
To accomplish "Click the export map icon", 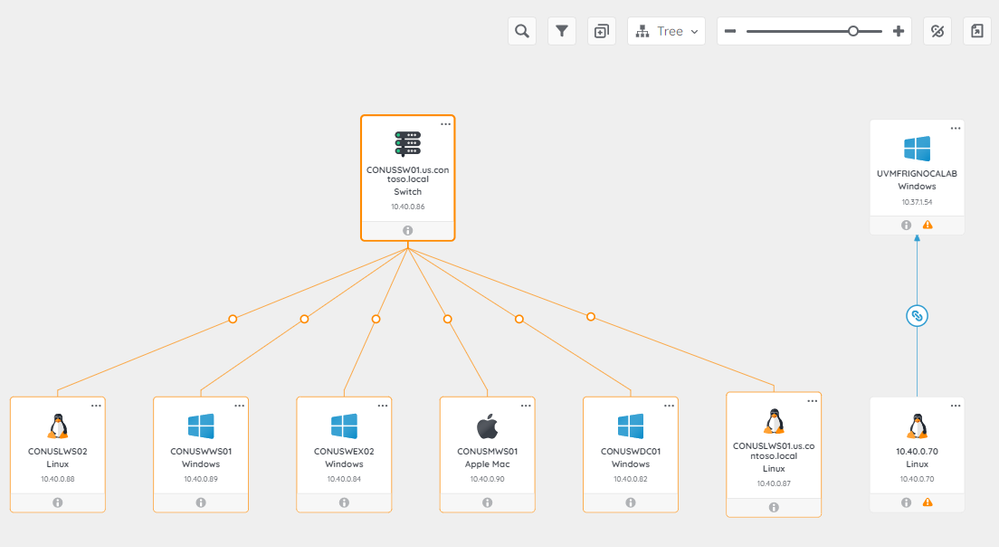I will point(977,31).
